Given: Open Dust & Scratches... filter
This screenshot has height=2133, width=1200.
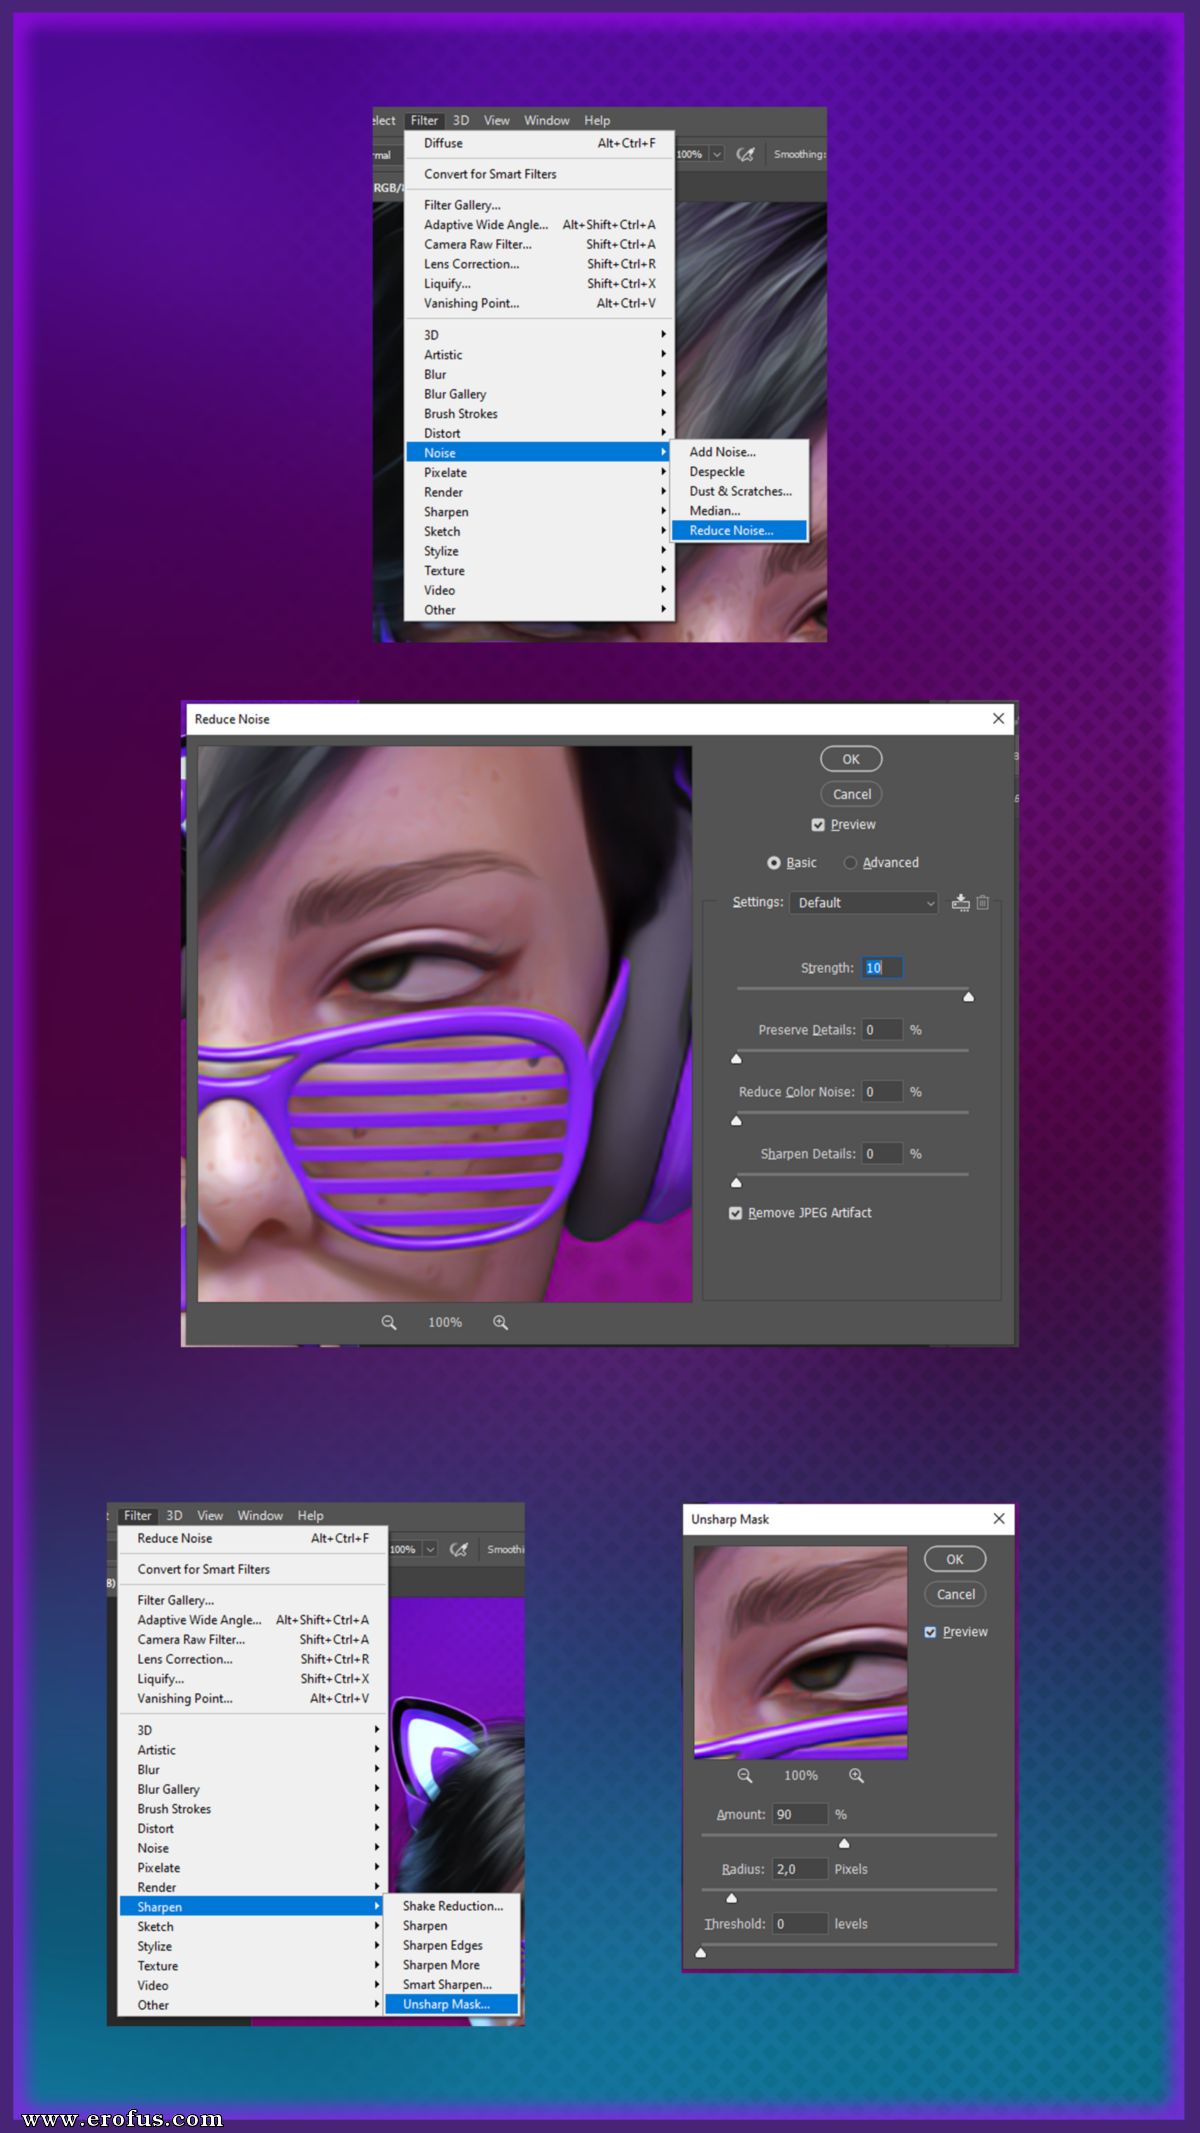Looking at the screenshot, I should 739,491.
